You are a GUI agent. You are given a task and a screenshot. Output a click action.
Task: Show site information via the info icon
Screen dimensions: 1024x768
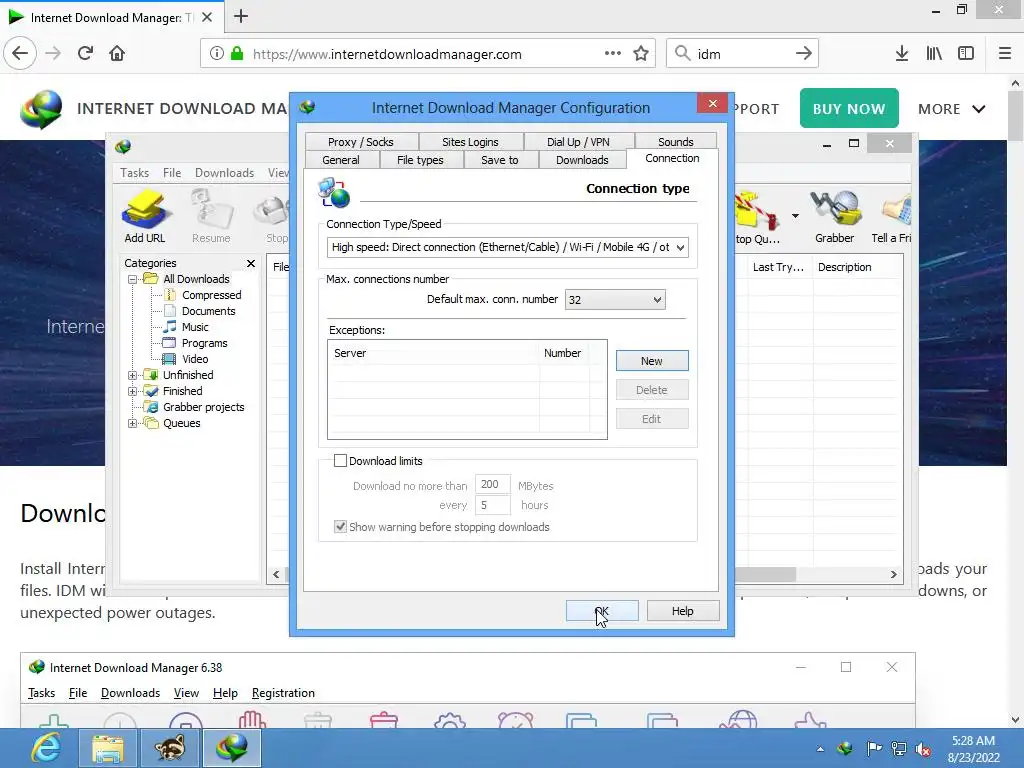click(x=216, y=54)
